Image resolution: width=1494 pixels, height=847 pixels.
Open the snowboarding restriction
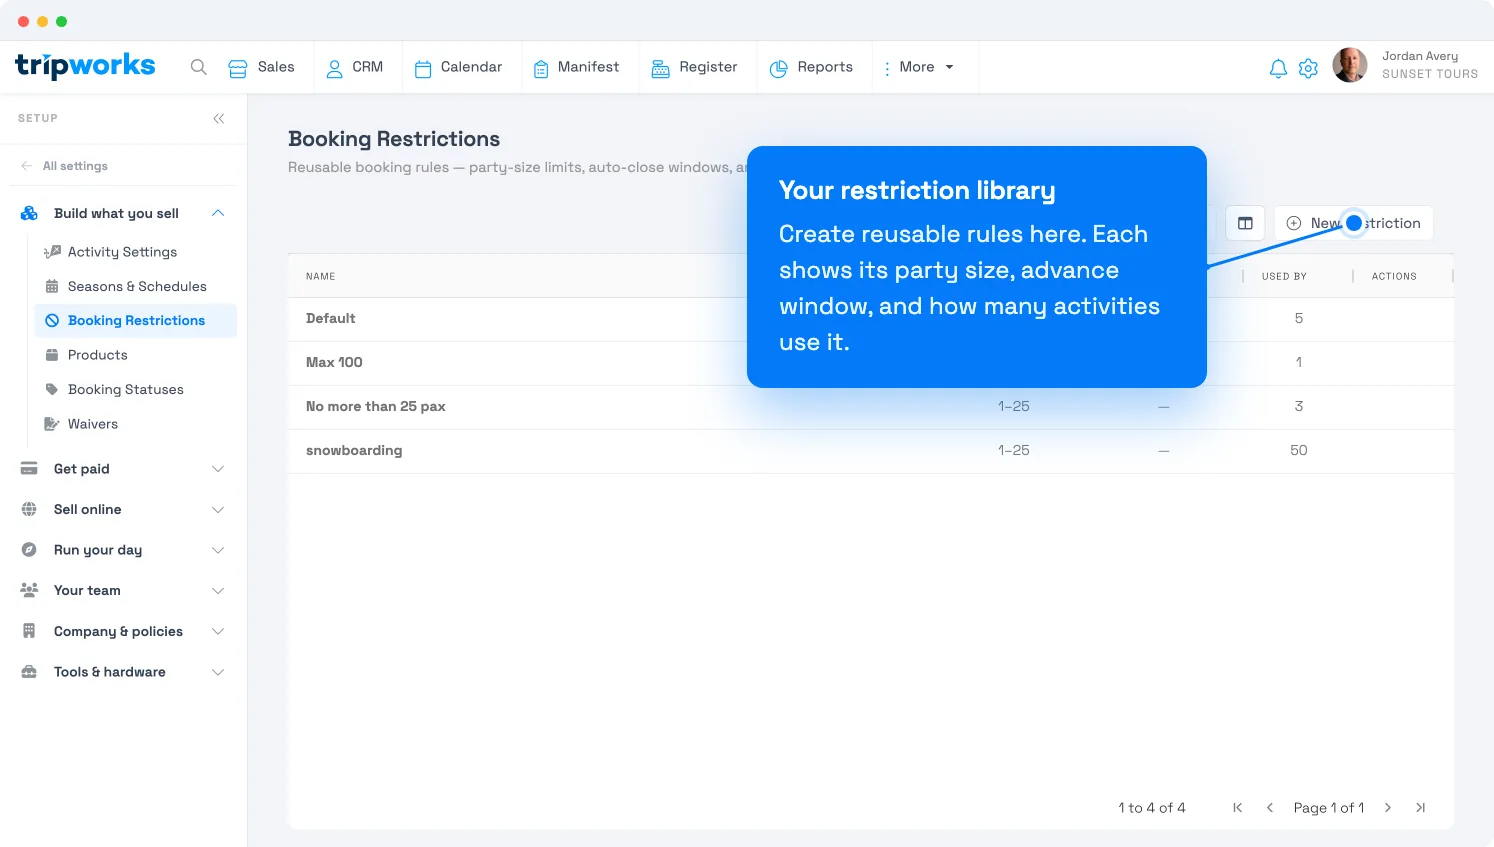click(870, 451)
